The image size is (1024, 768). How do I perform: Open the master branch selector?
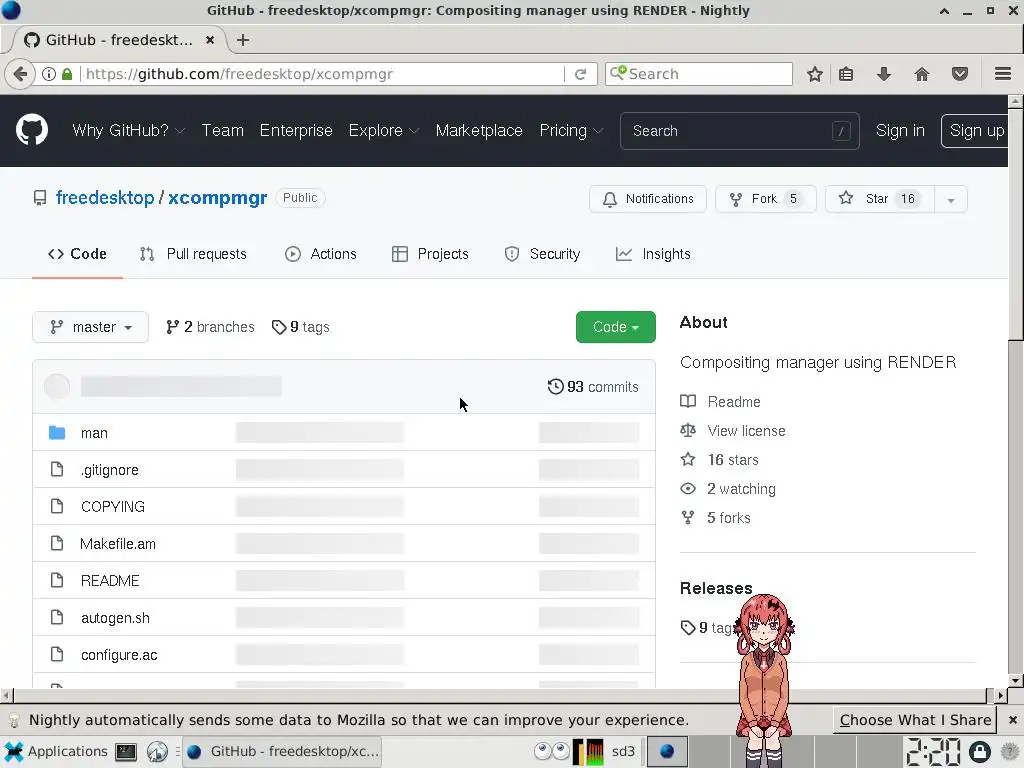pos(90,327)
